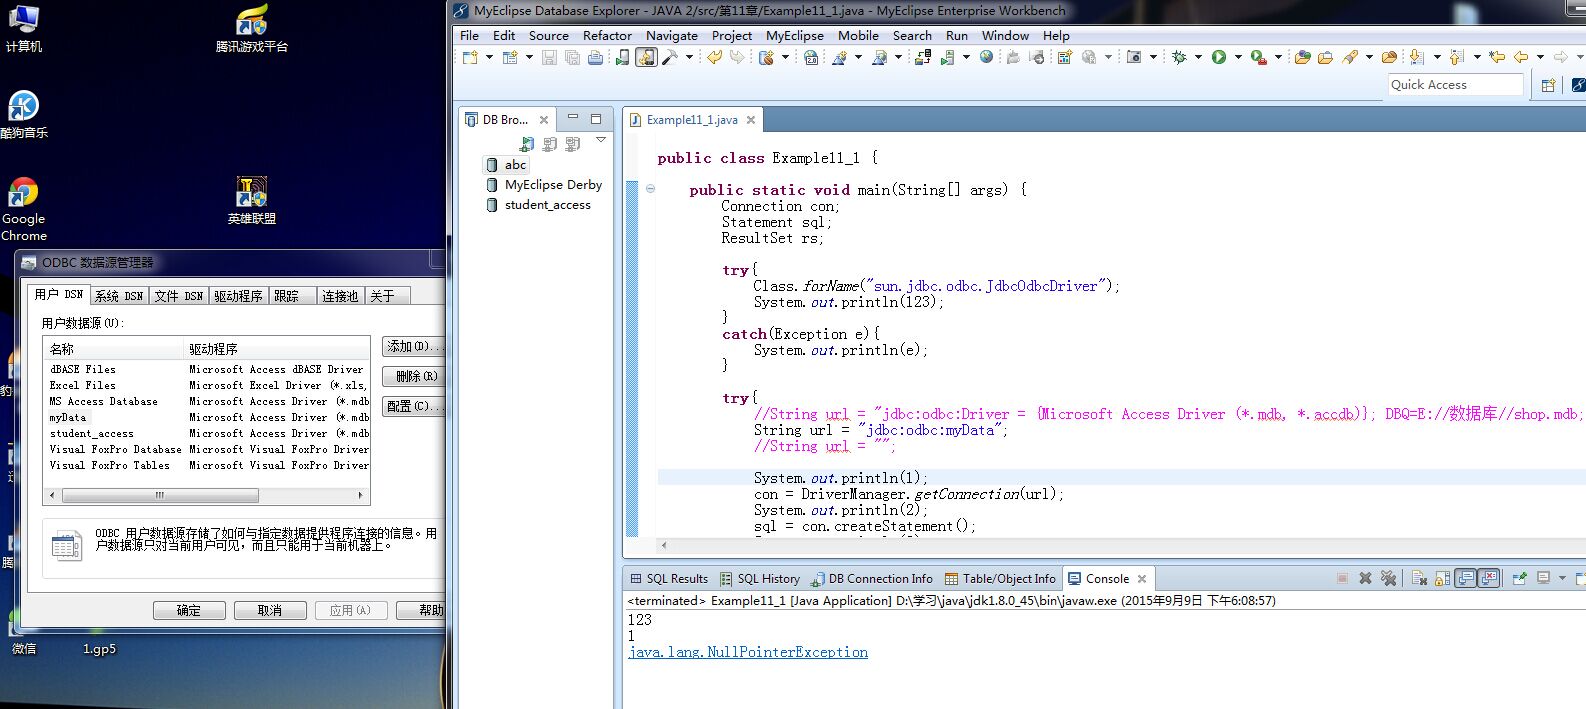Click the Save toolbar icon

549,57
